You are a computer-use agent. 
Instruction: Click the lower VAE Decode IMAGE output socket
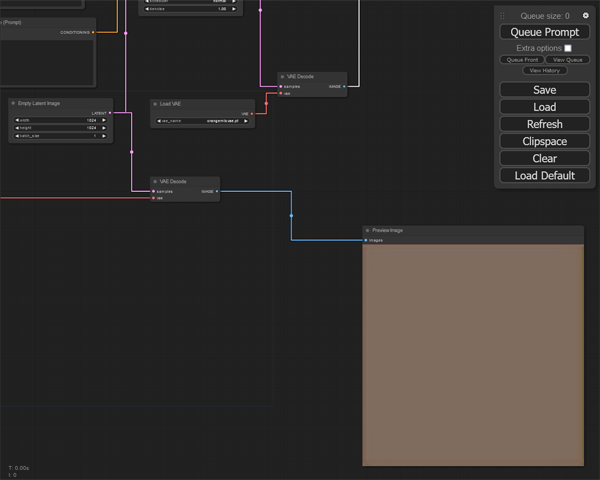pos(217,191)
